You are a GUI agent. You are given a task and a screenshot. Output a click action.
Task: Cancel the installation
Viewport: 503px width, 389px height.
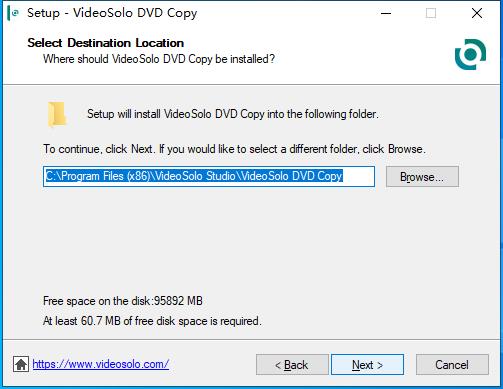(452, 365)
